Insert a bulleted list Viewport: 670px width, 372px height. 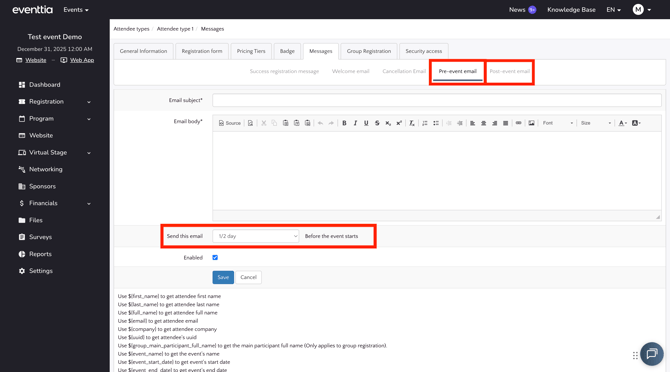pos(436,123)
